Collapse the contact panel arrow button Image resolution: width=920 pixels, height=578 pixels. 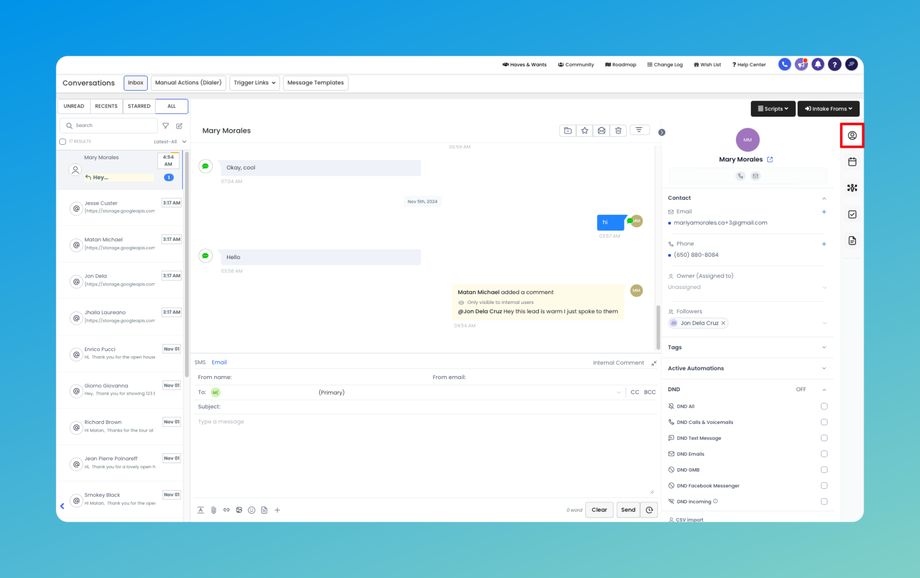pyautogui.click(x=661, y=133)
